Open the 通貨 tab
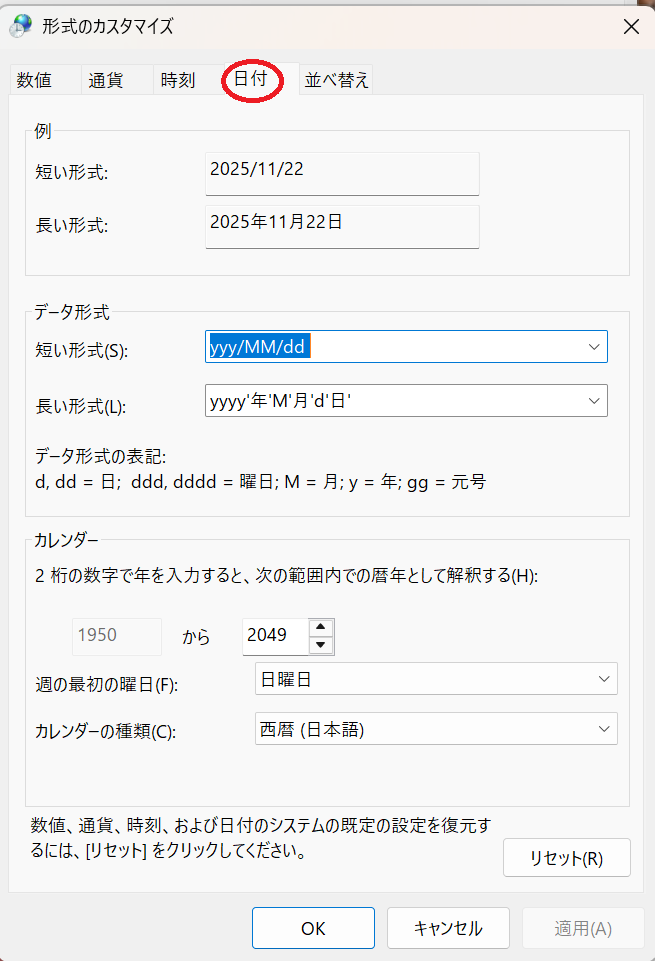Screen dimensions: 655x961 click(x=105, y=80)
